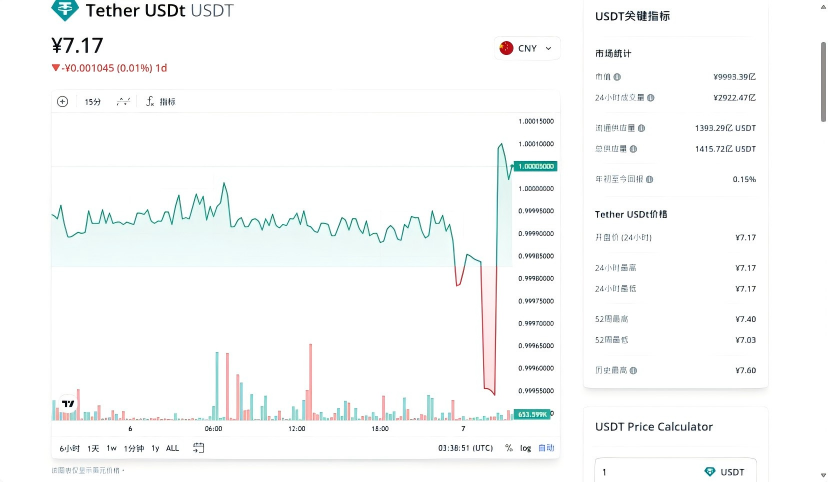The width and height of the screenshot is (828, 482).
Task: Click the USDT amount input field
Action: coord(675,471)
